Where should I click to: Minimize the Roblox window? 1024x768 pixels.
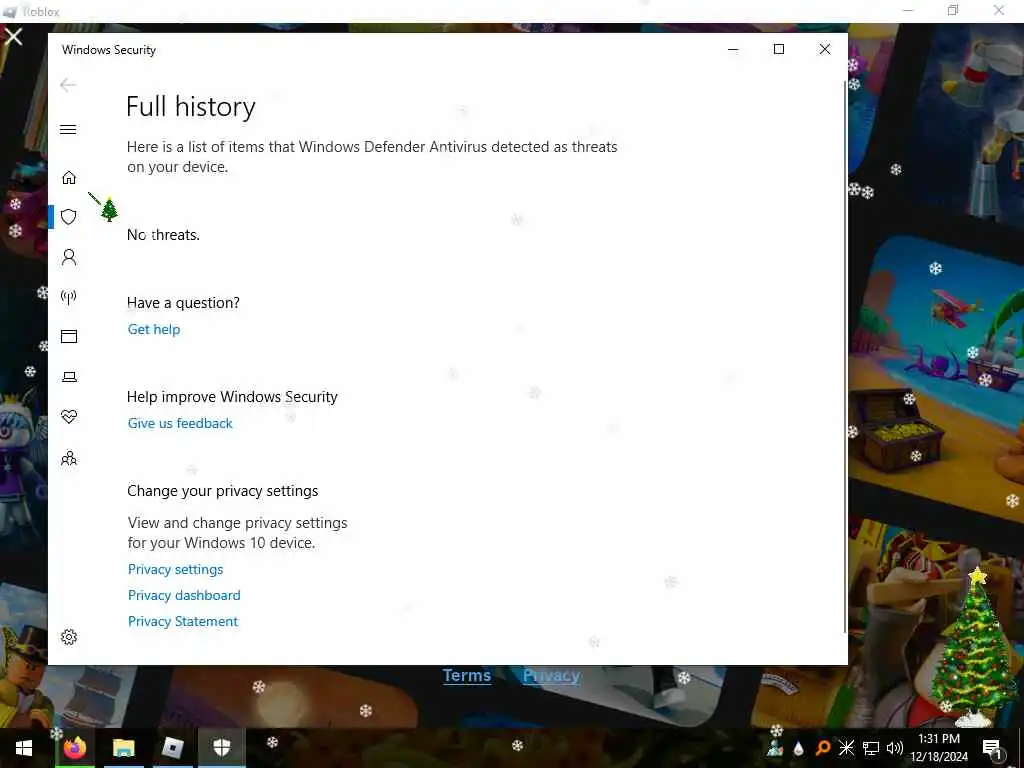point(908,10)
